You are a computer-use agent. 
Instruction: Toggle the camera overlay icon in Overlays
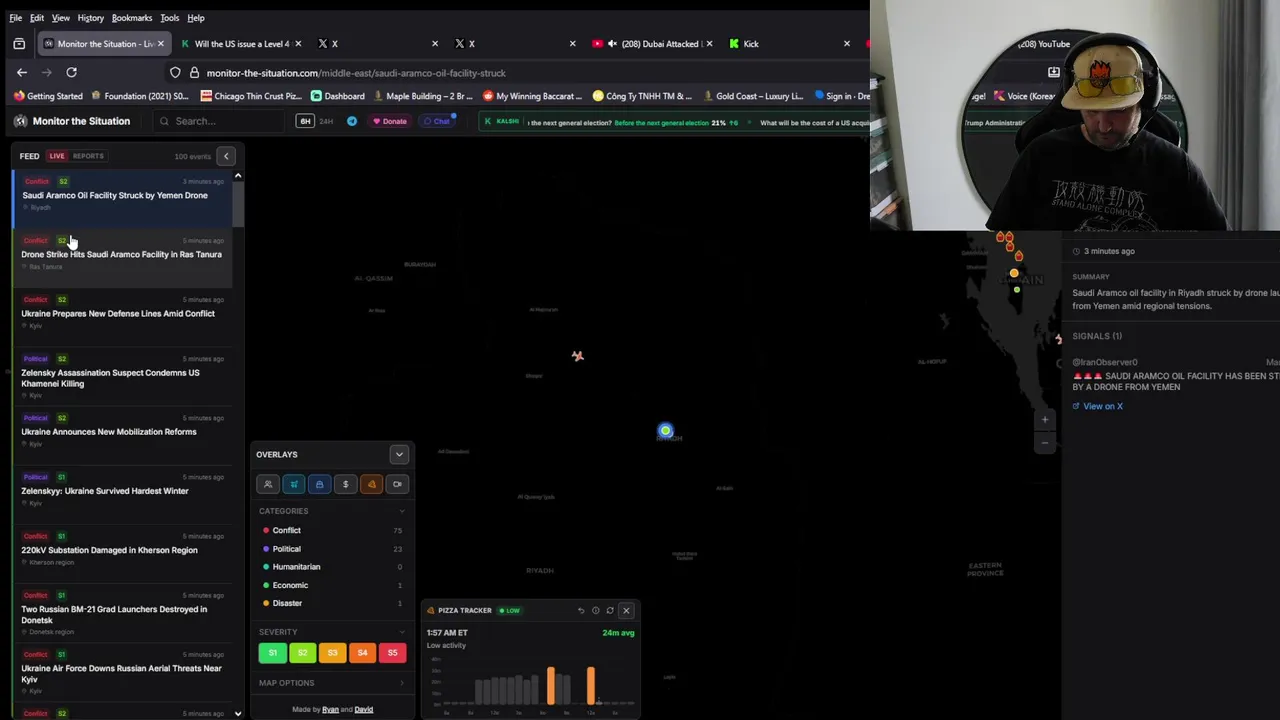point(398,484)
